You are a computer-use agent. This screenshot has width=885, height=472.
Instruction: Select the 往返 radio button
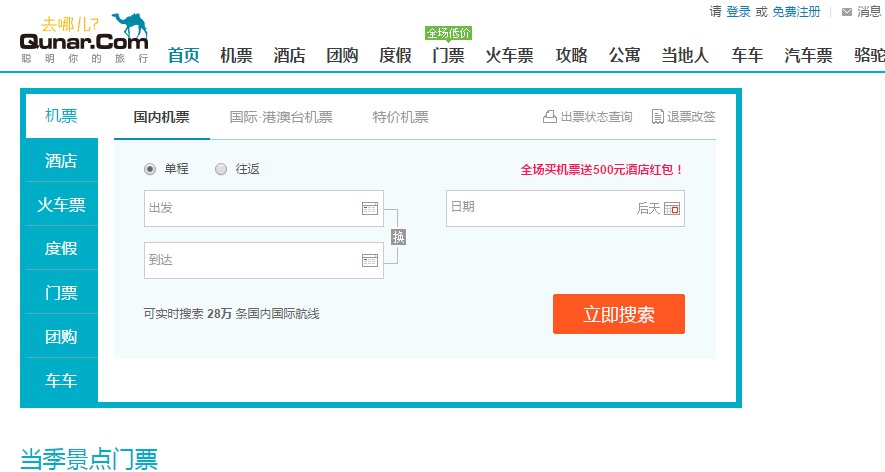pos(221,169)
